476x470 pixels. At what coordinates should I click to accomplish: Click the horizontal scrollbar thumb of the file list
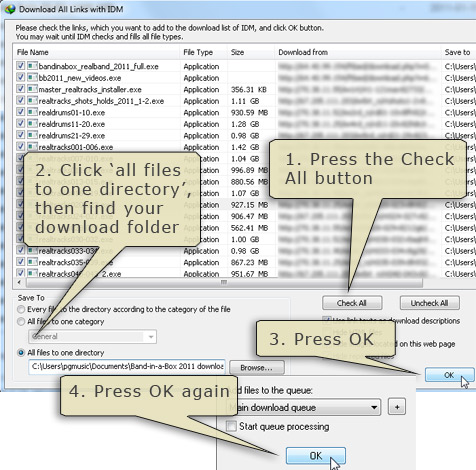(x=224, y=283)
